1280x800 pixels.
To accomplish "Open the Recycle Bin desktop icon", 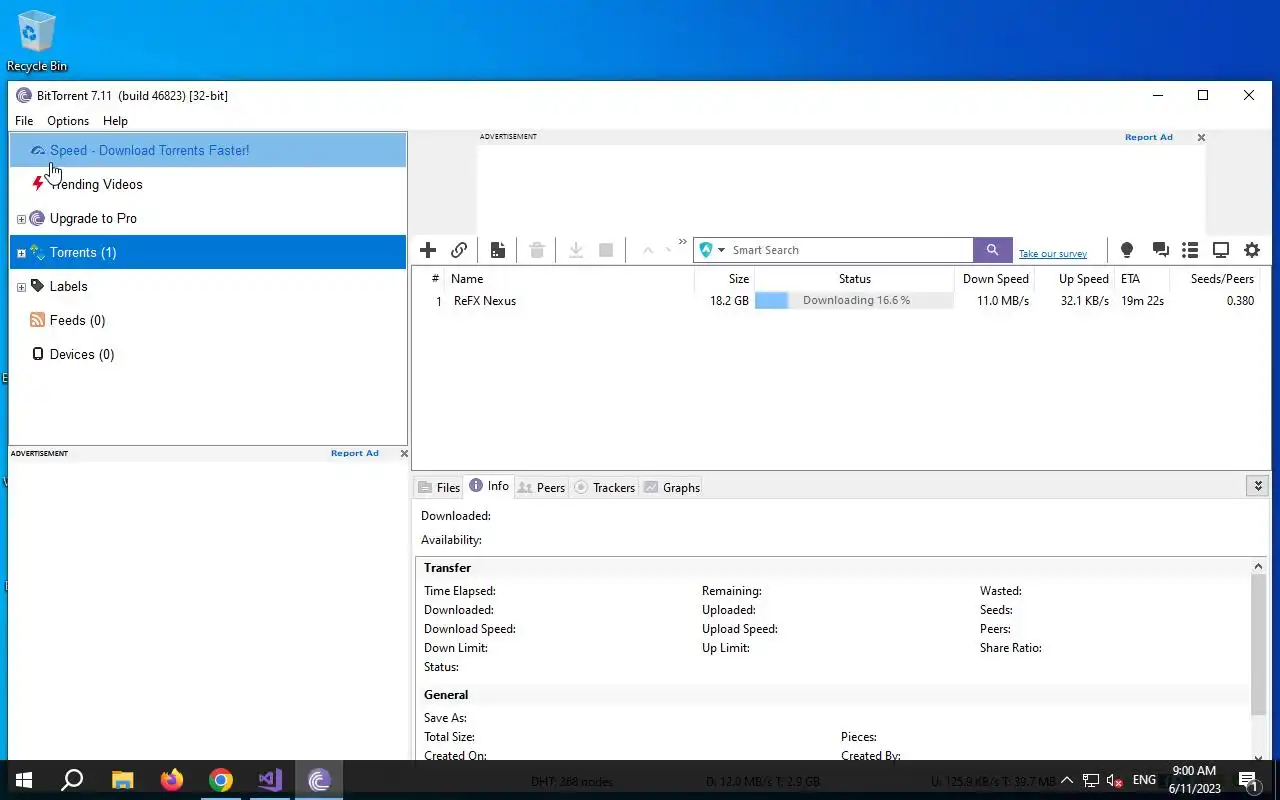I will pos(37,41).
